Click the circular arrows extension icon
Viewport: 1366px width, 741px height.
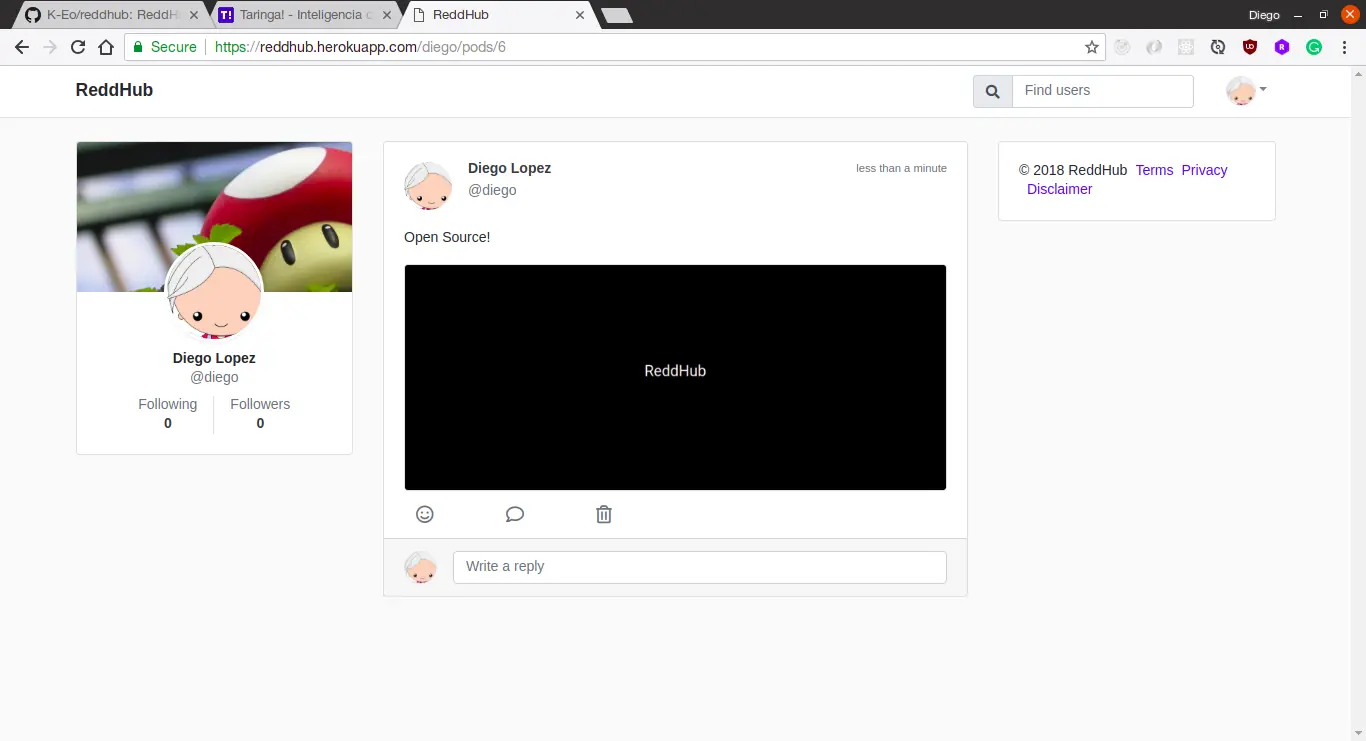pos(1218,47)
